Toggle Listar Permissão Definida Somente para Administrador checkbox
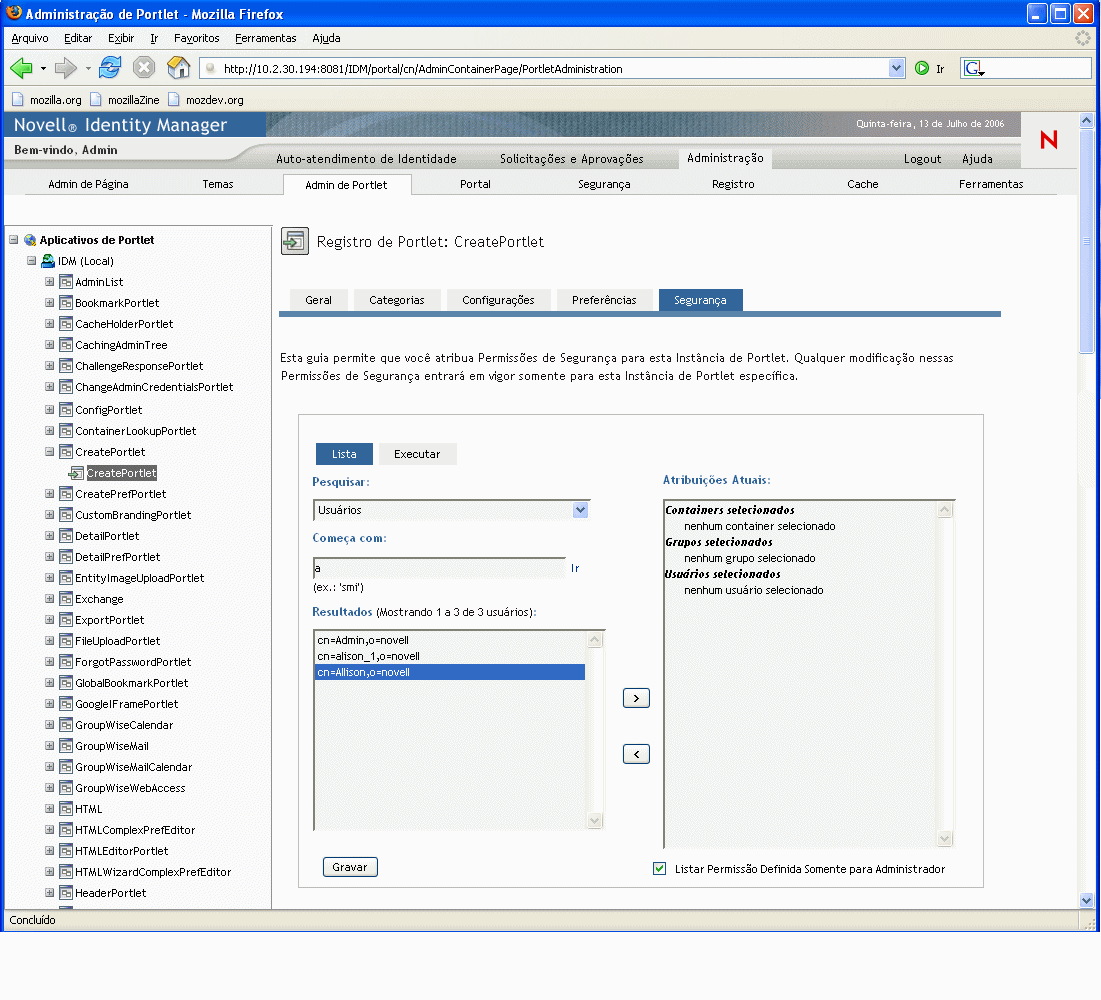The width and height of the screenshot is (1101, 1000). pyautogui.click(x=659, y=869)
